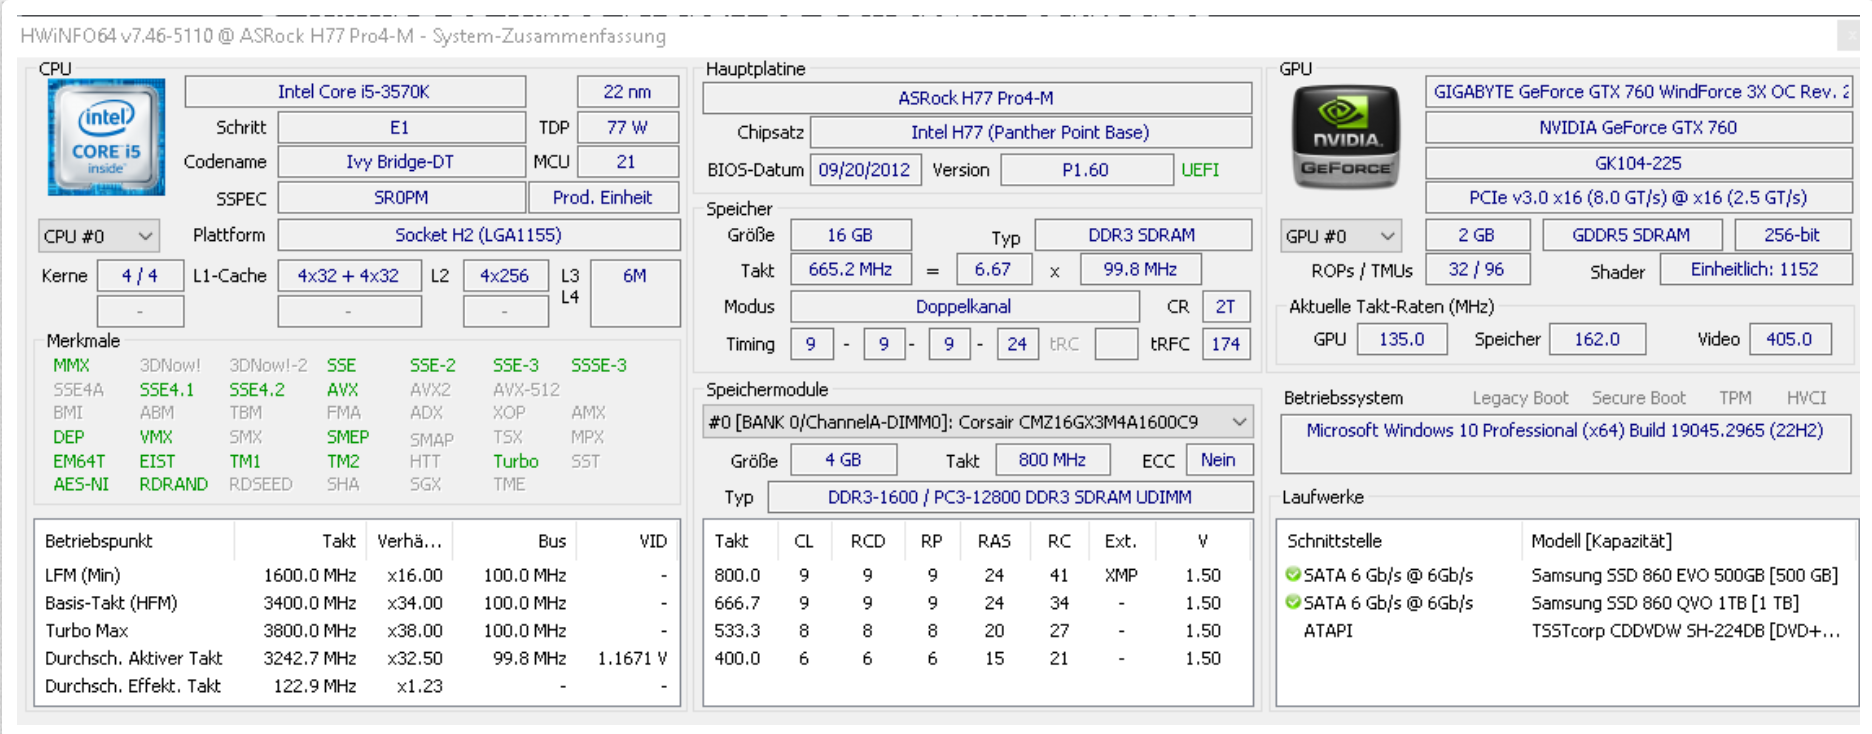Click the Secure Boot indicator
The image size is (1872, 734).
[x=1639, y=398]
